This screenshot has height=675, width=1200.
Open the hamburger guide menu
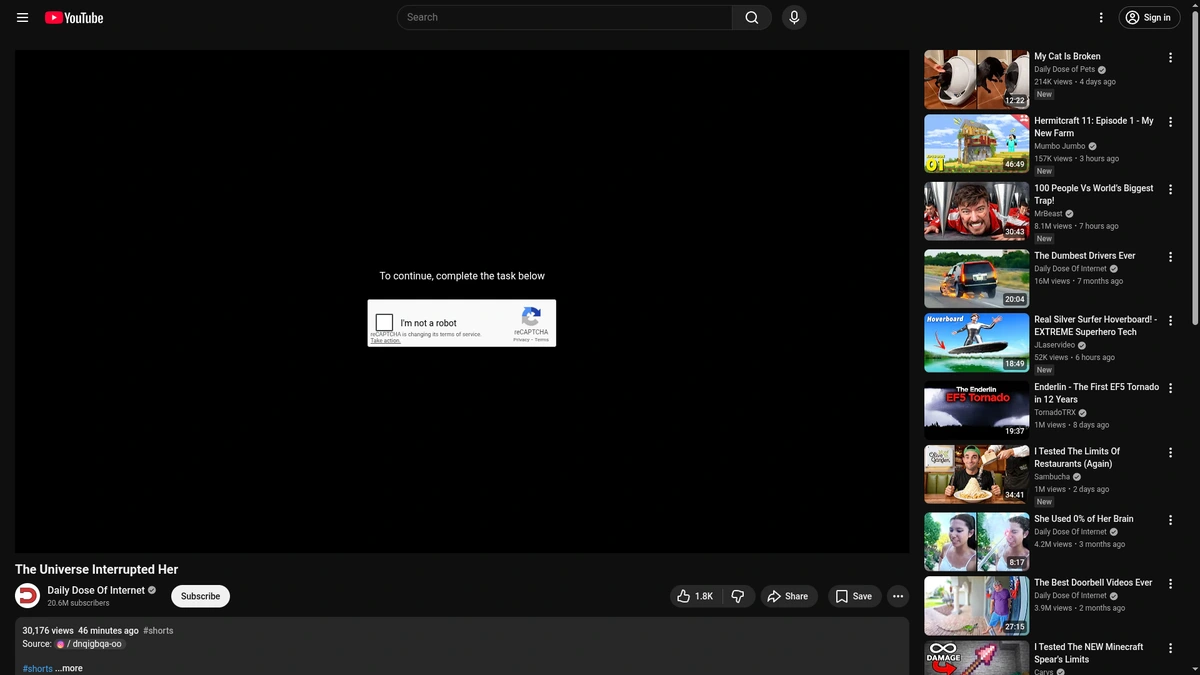pos(22,17)
